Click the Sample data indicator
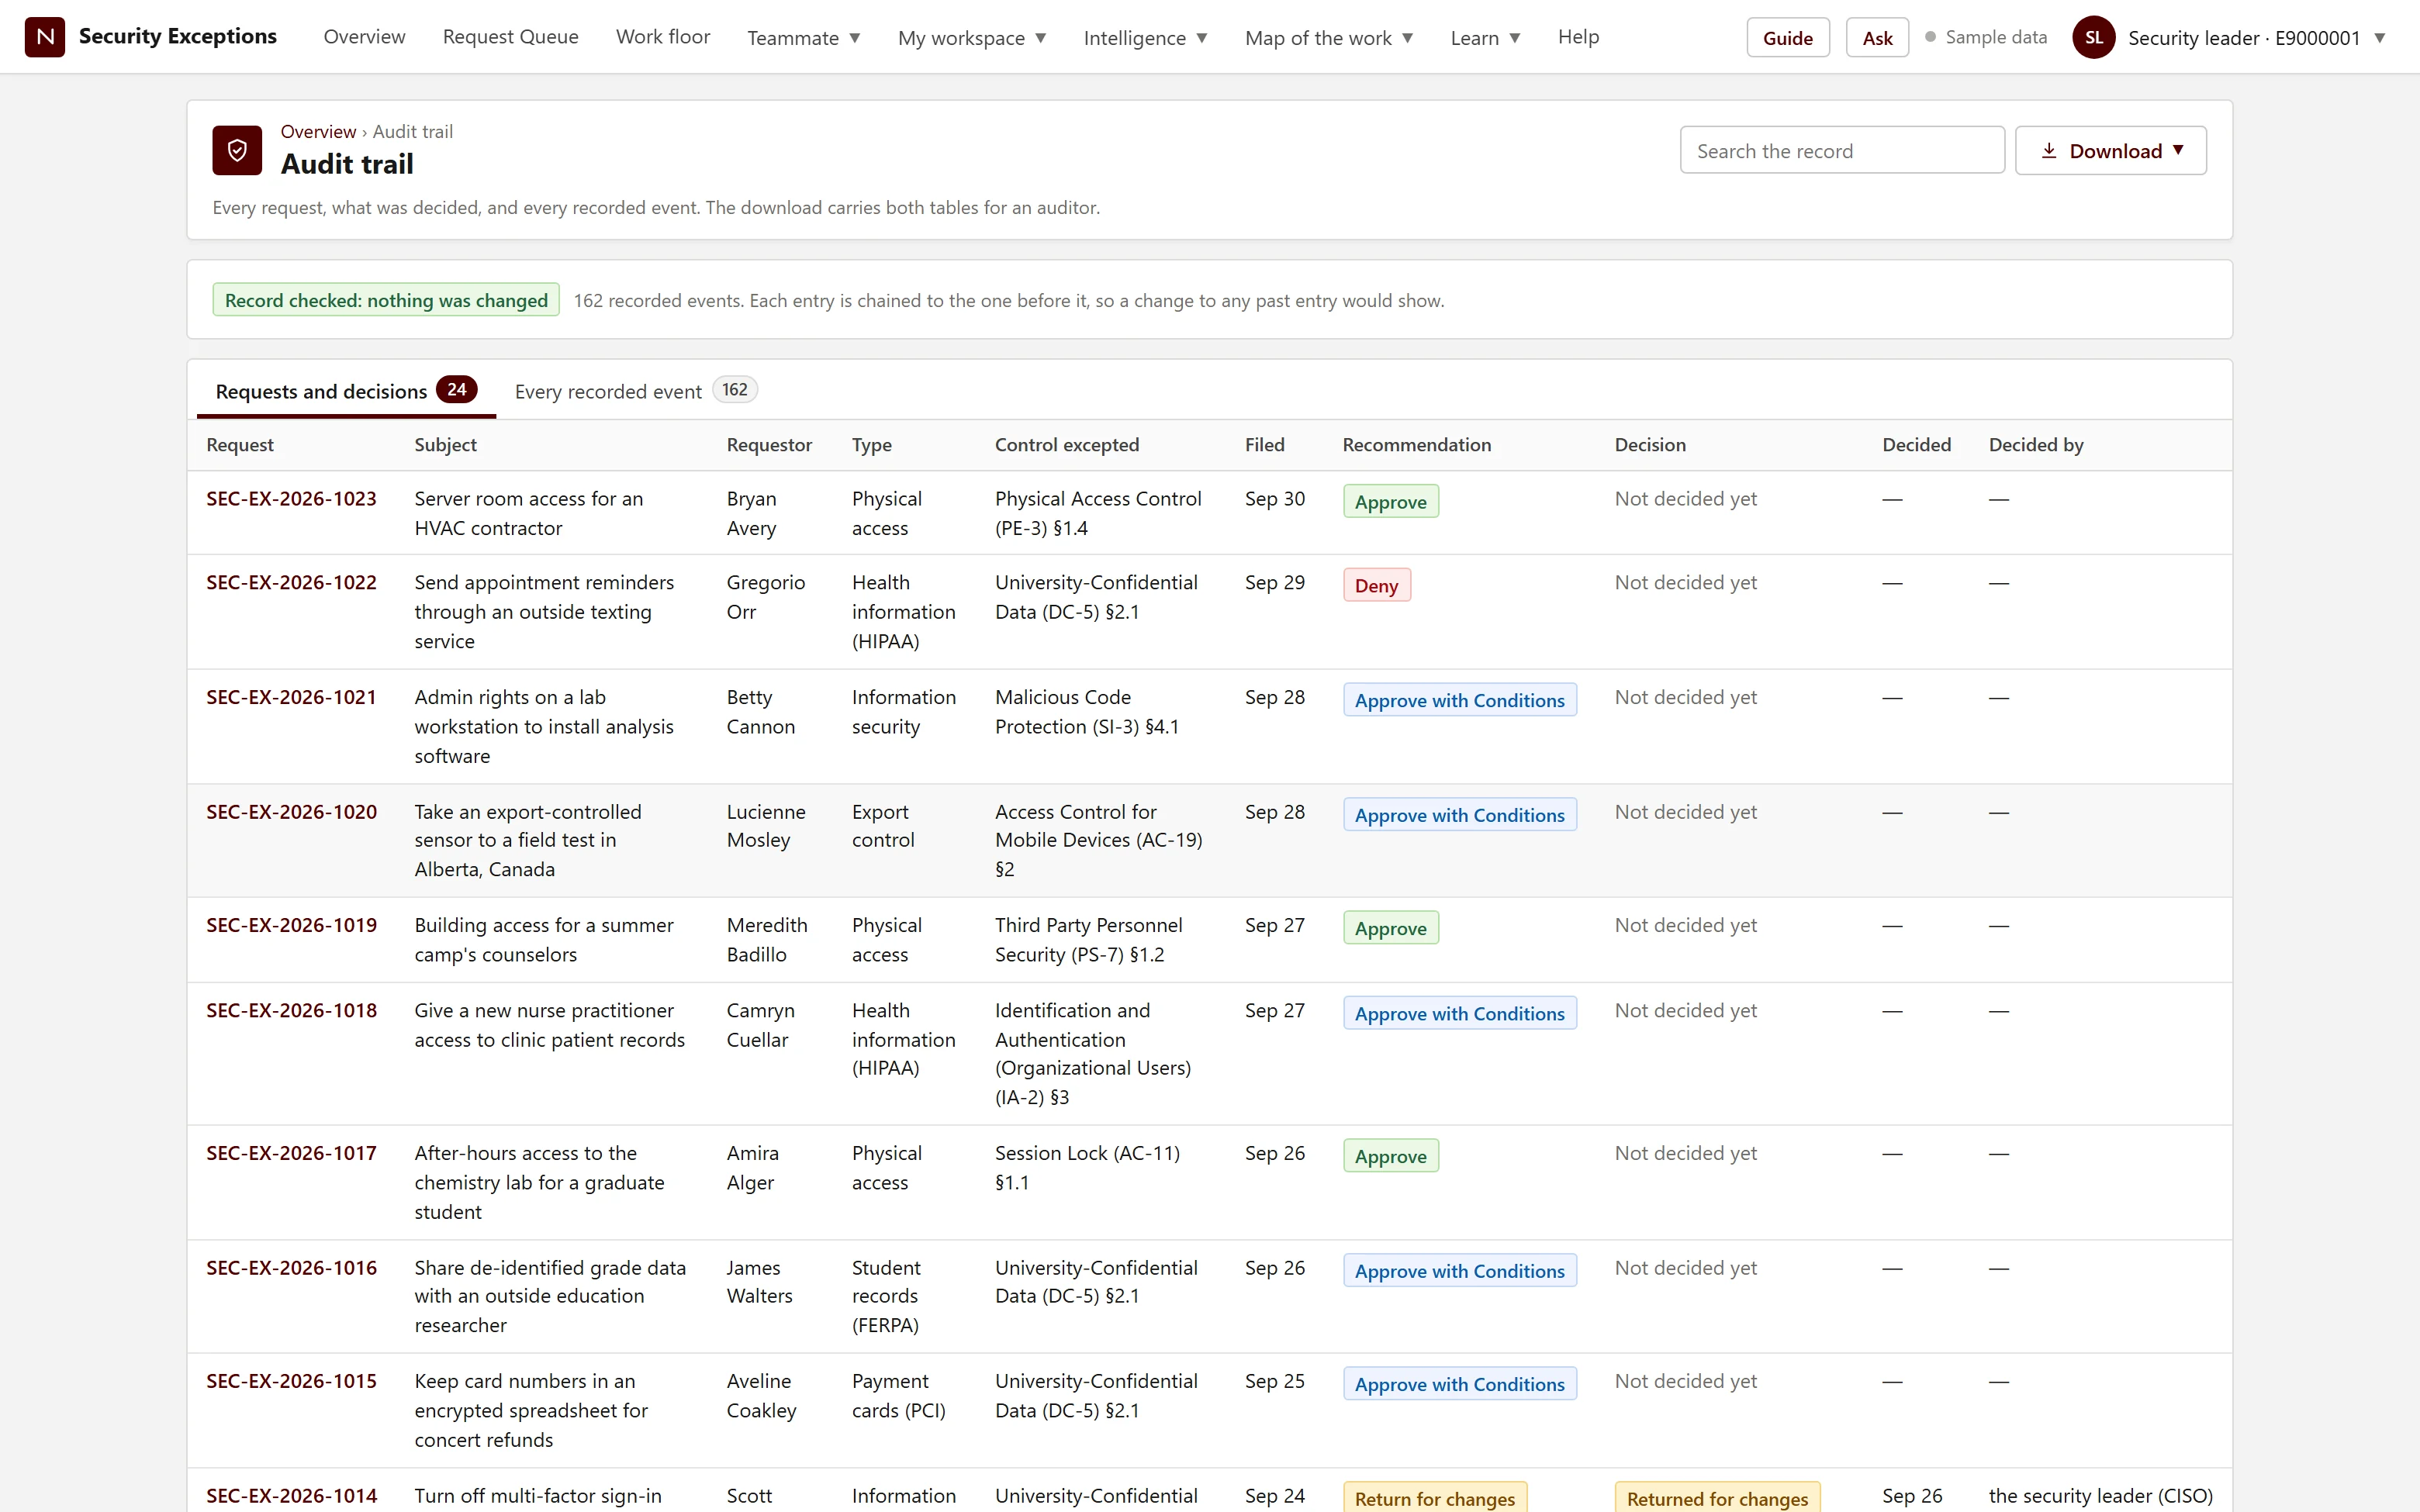Screen dimensions: 2420x1512 tap(1986, 37)
